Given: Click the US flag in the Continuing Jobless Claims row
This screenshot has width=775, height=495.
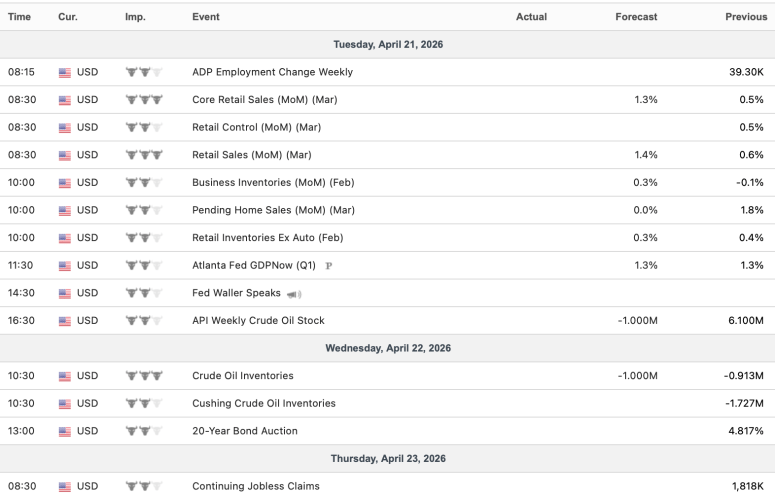Looking at the screenshot, I should click(65, 487).
